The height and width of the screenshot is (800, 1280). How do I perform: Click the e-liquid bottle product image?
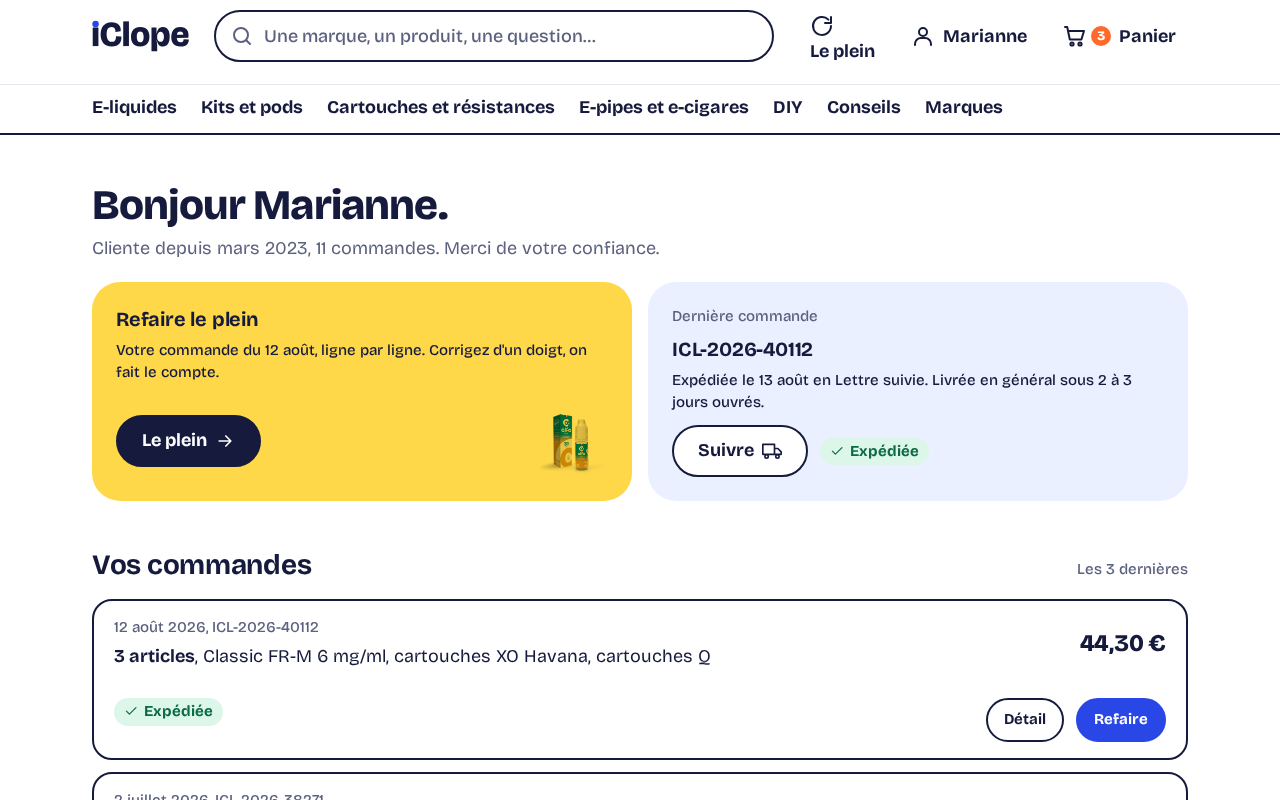pos(570,441)
